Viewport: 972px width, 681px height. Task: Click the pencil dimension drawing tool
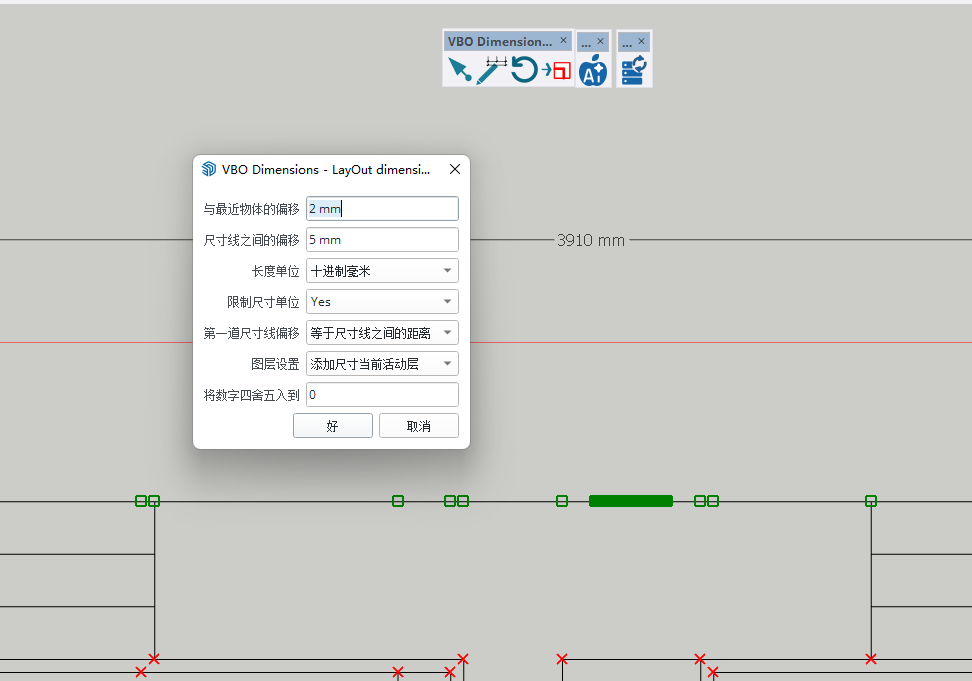[x=490, y=70]
